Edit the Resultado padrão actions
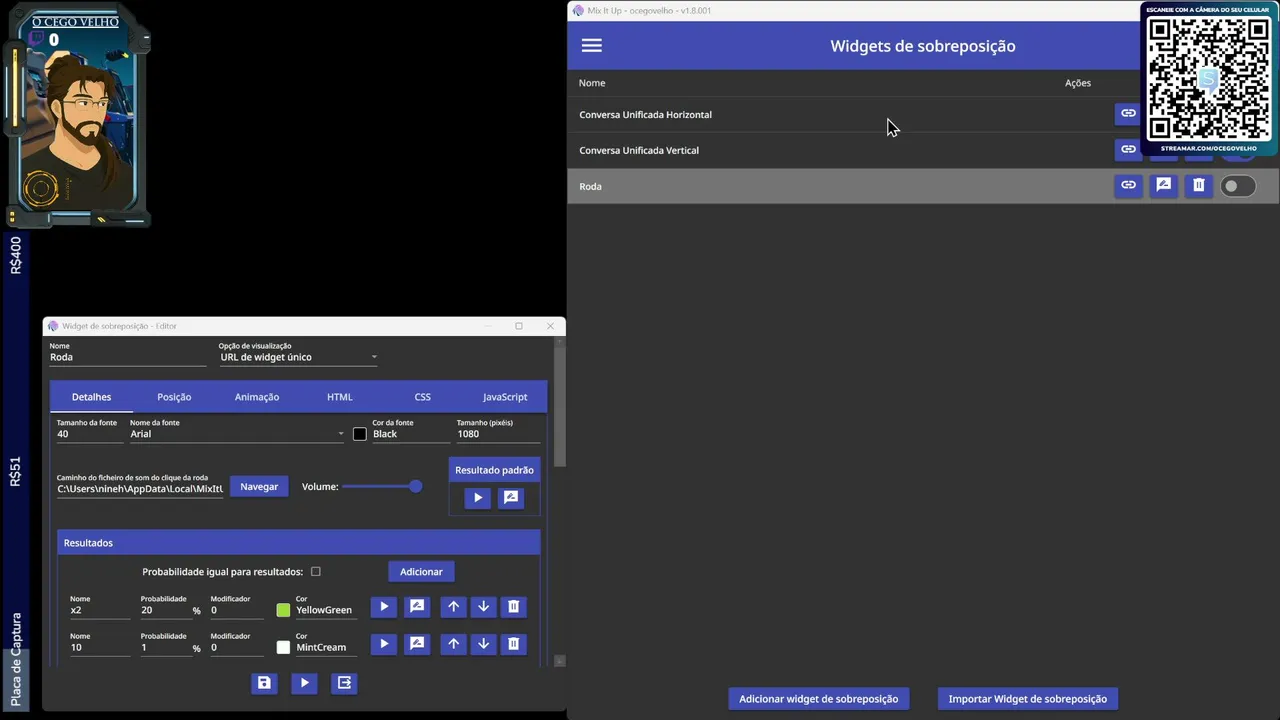Screen dimensions: 1280x720 point(511,498)
